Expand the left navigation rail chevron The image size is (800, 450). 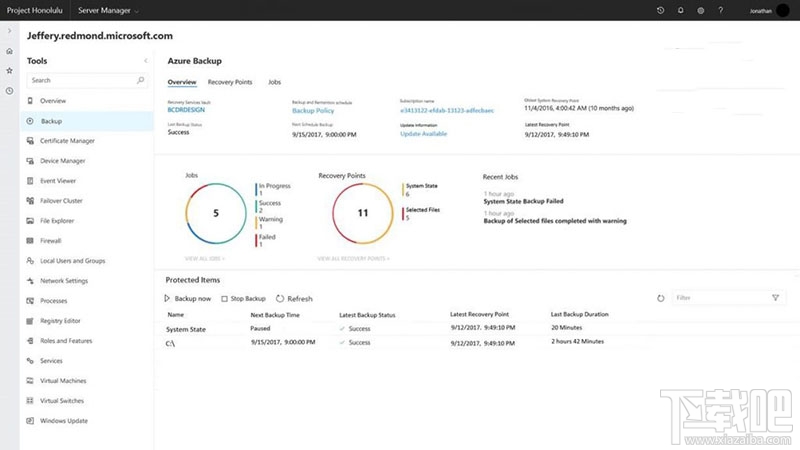click(9, 31)
